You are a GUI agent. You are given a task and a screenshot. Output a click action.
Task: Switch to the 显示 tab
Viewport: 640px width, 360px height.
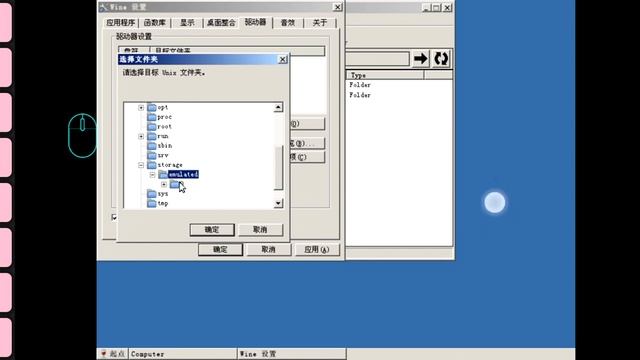point(187,23)
